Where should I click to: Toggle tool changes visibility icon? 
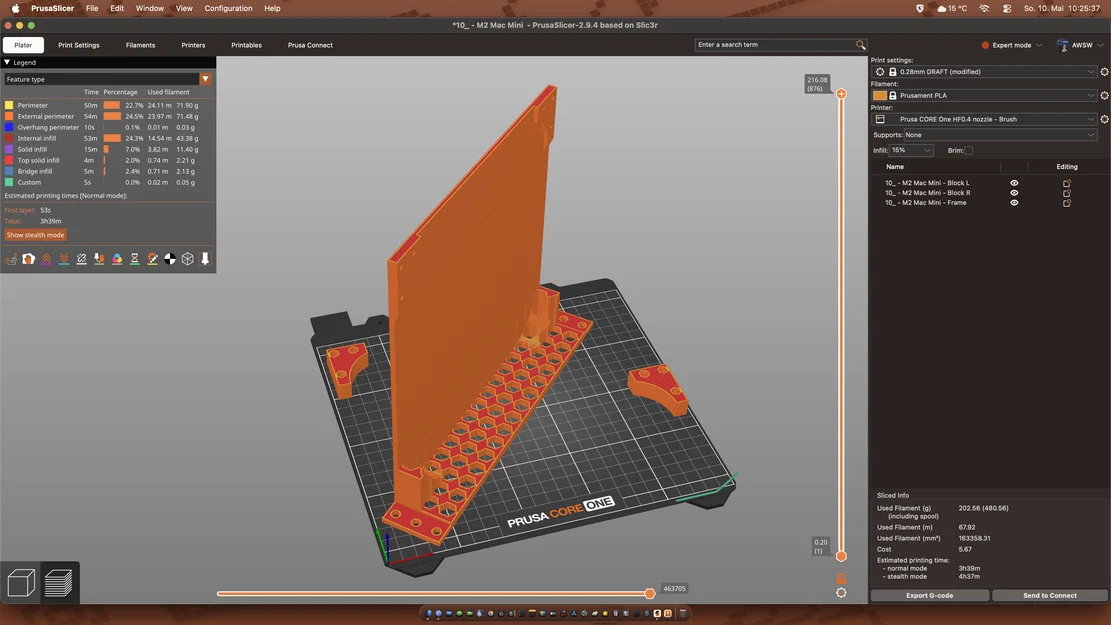click(x=99, y=259)
